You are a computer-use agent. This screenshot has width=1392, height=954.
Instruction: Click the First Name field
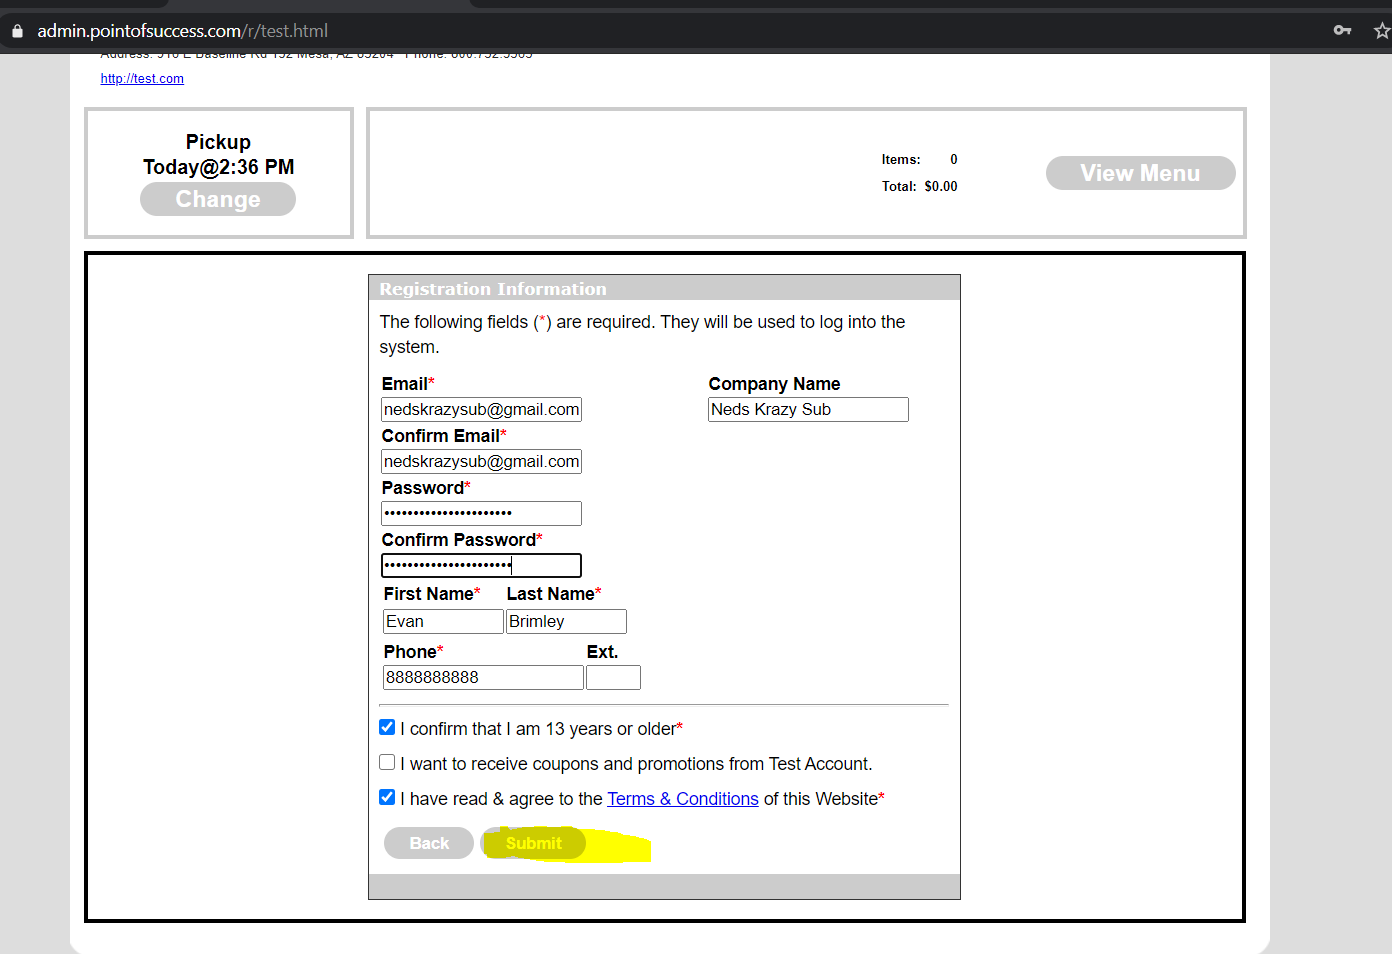tap(443, 622)
